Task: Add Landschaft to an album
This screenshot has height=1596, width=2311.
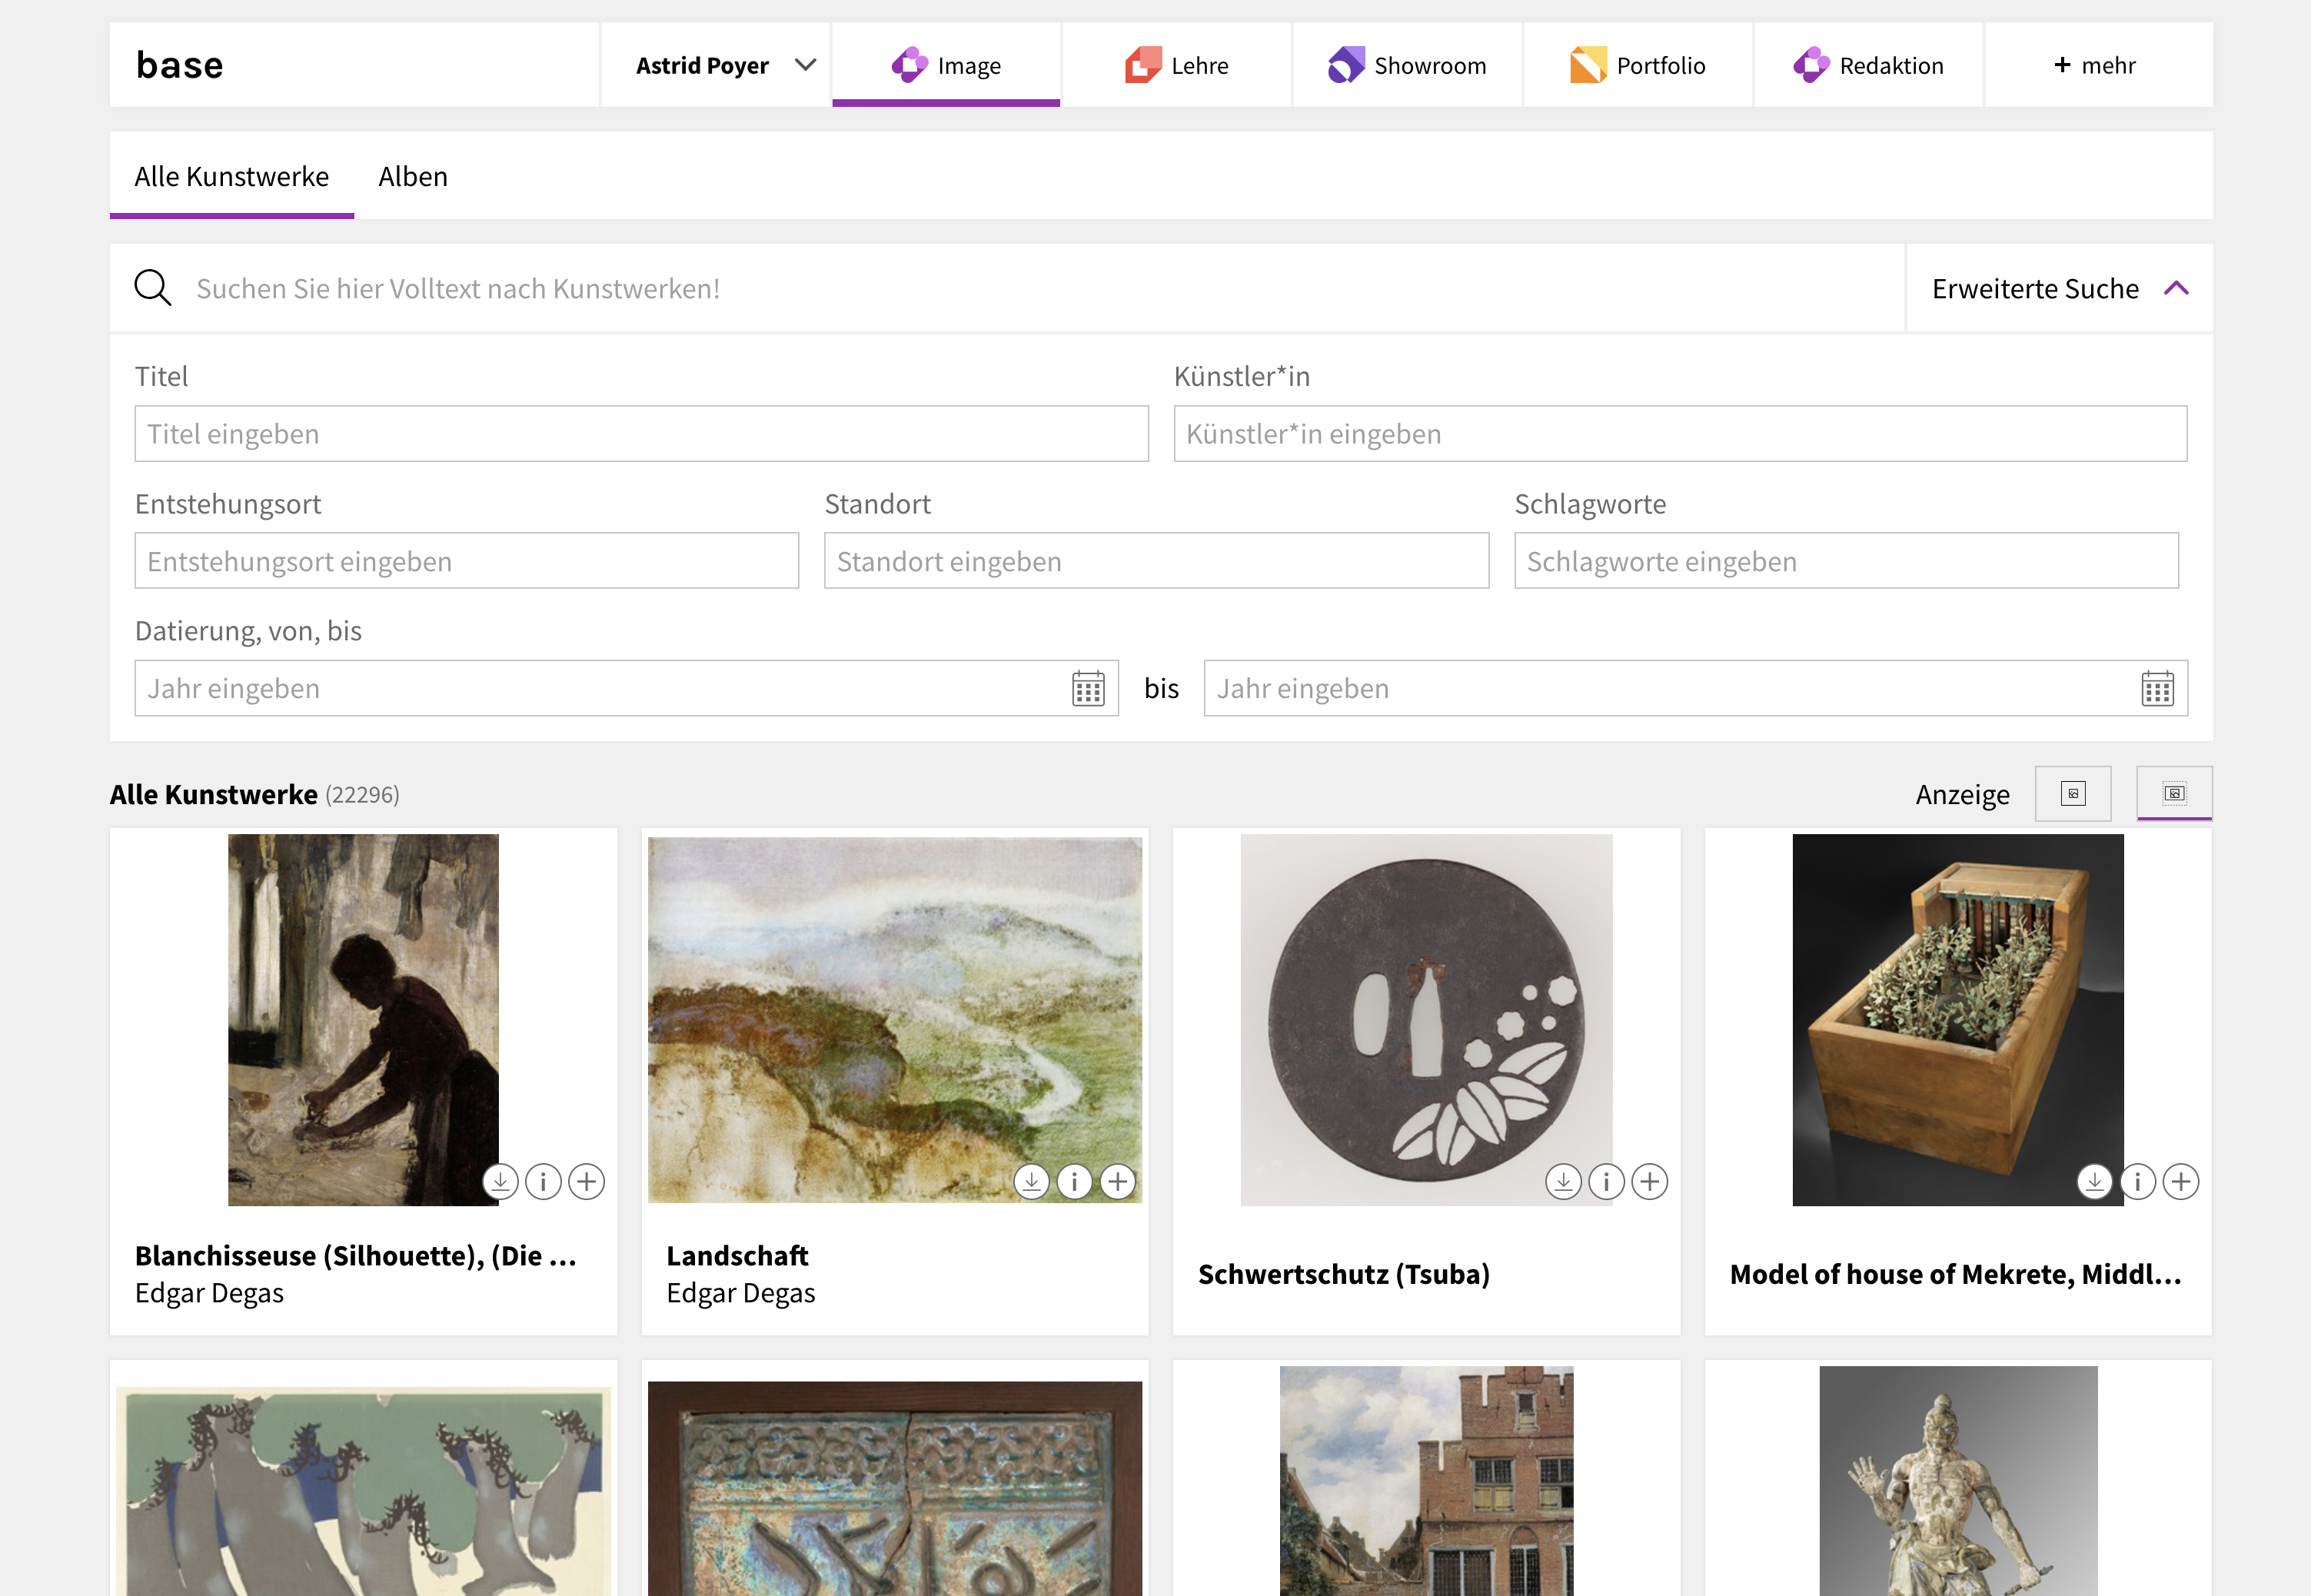Action: click(x=1118, y=1181)
